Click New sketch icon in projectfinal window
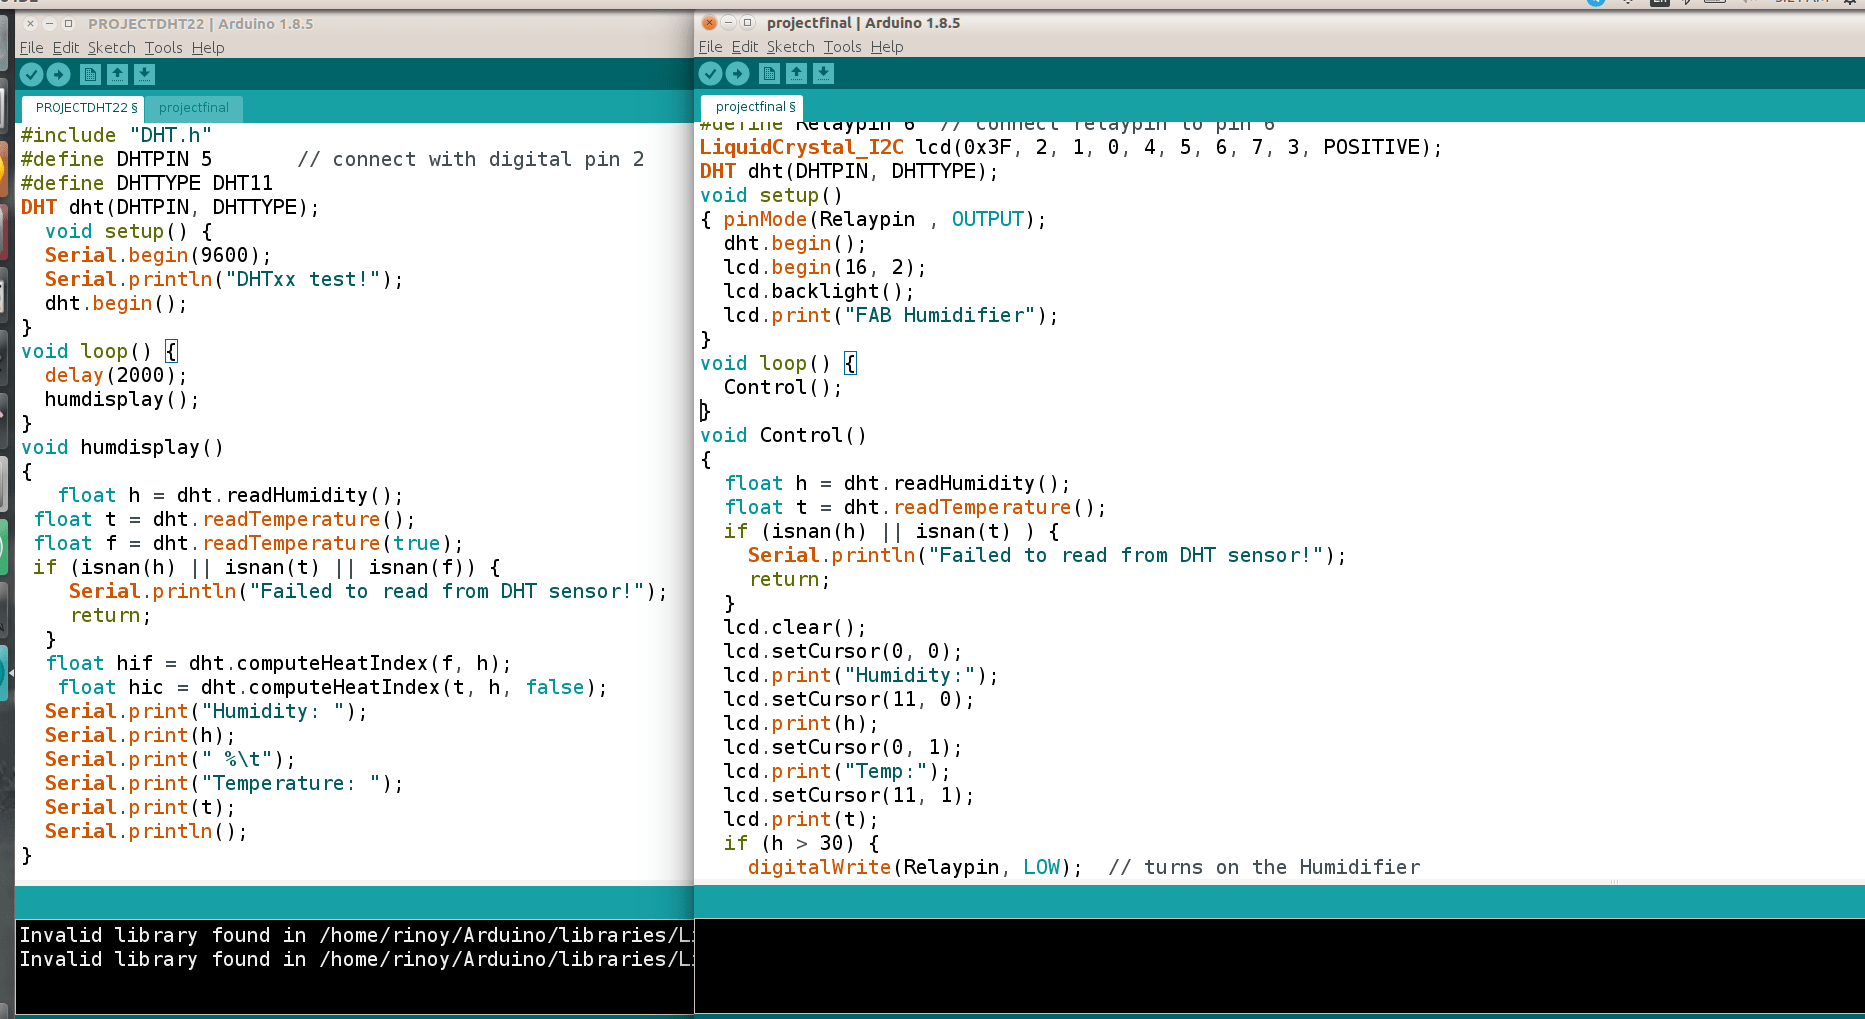This screenshot has width=1865, height=1019. point(769,73)
